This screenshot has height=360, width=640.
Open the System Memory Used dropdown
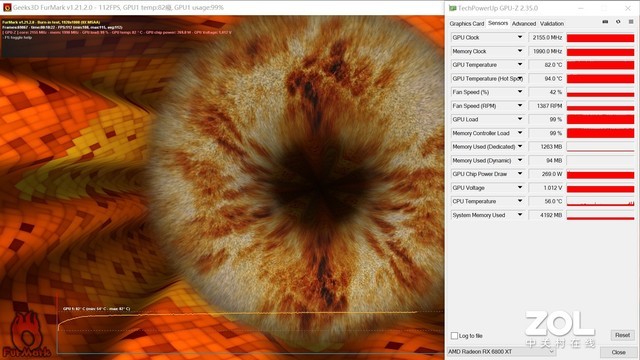point(520,215)
